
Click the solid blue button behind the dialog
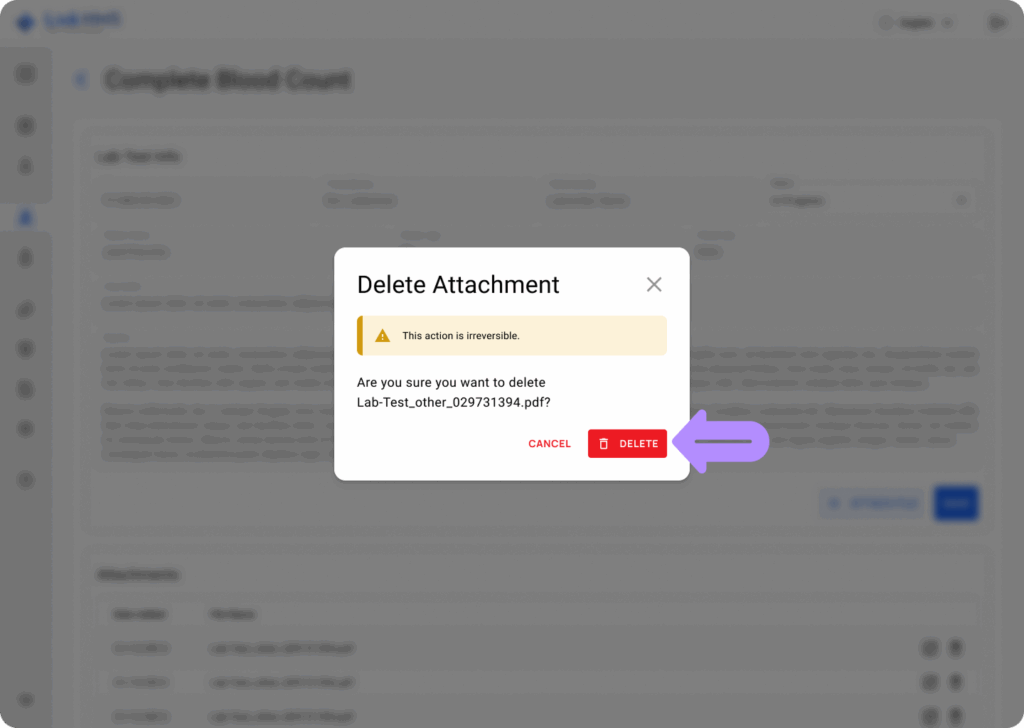pyautogui.click(x=956, y=503)
